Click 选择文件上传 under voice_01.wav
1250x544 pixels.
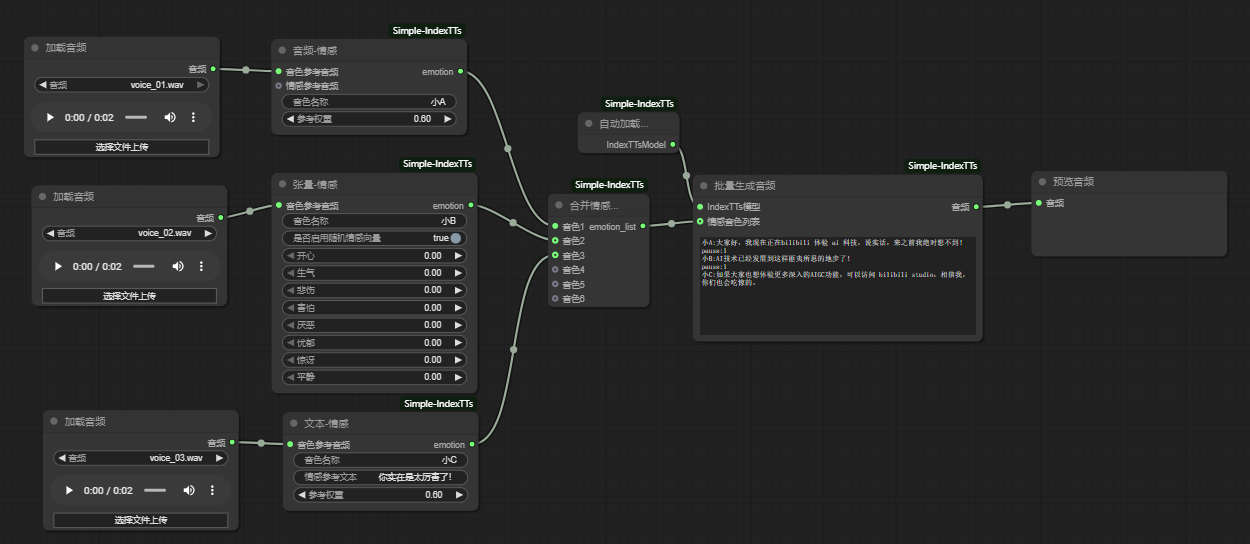pos(122,147)
